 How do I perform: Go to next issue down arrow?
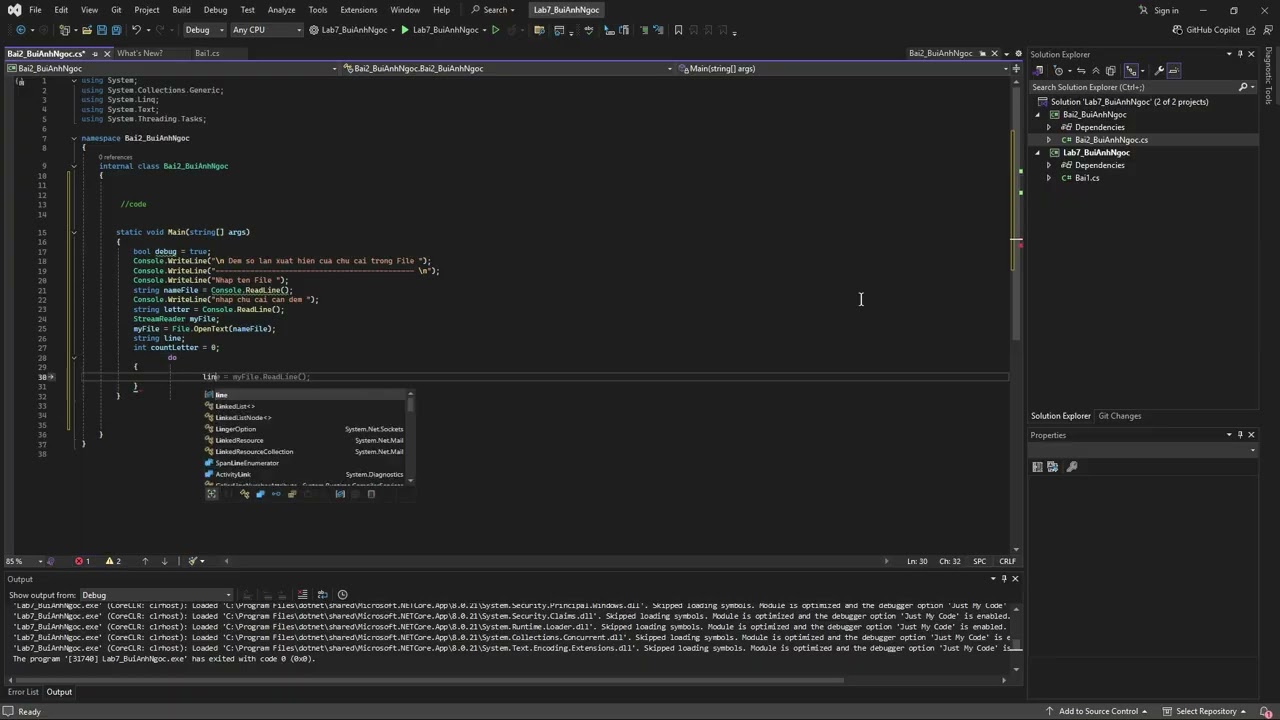point(165,561)
